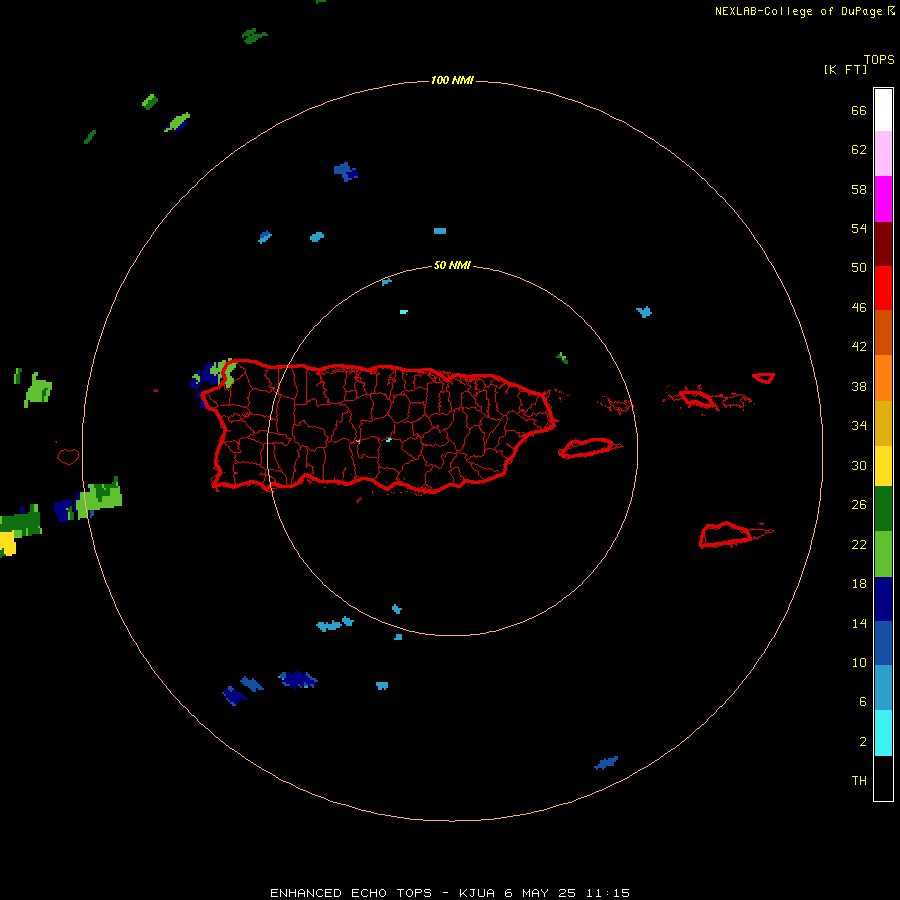
Task: Click the "TH" legend label
Action: click(859, 781)
